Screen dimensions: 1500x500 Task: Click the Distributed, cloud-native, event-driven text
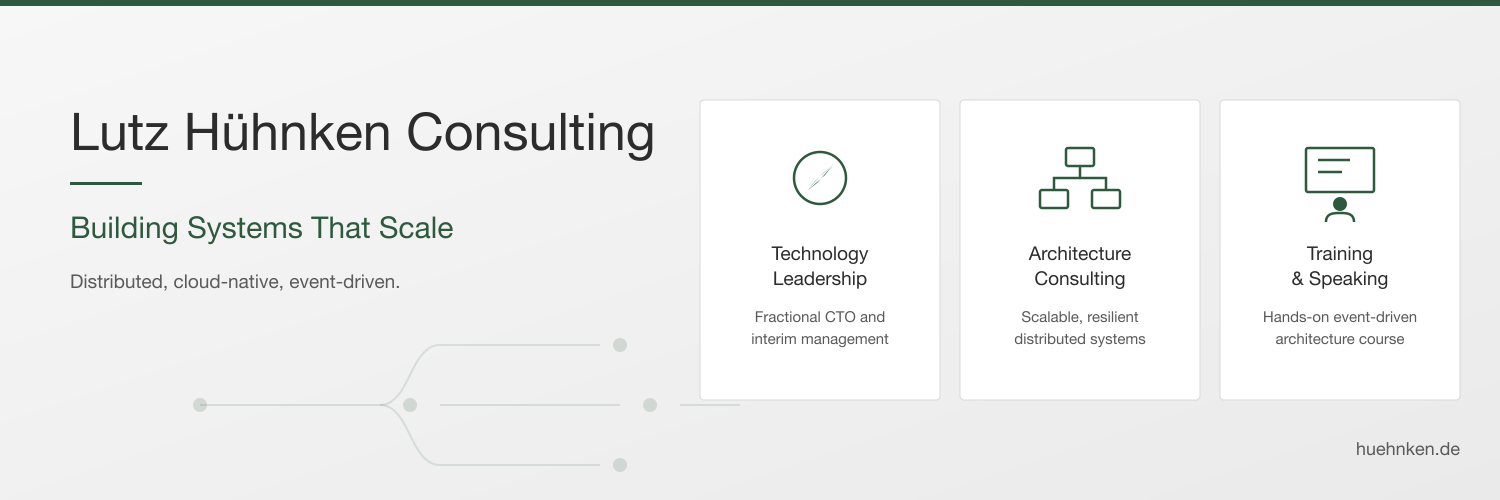[x=235, y=282]
